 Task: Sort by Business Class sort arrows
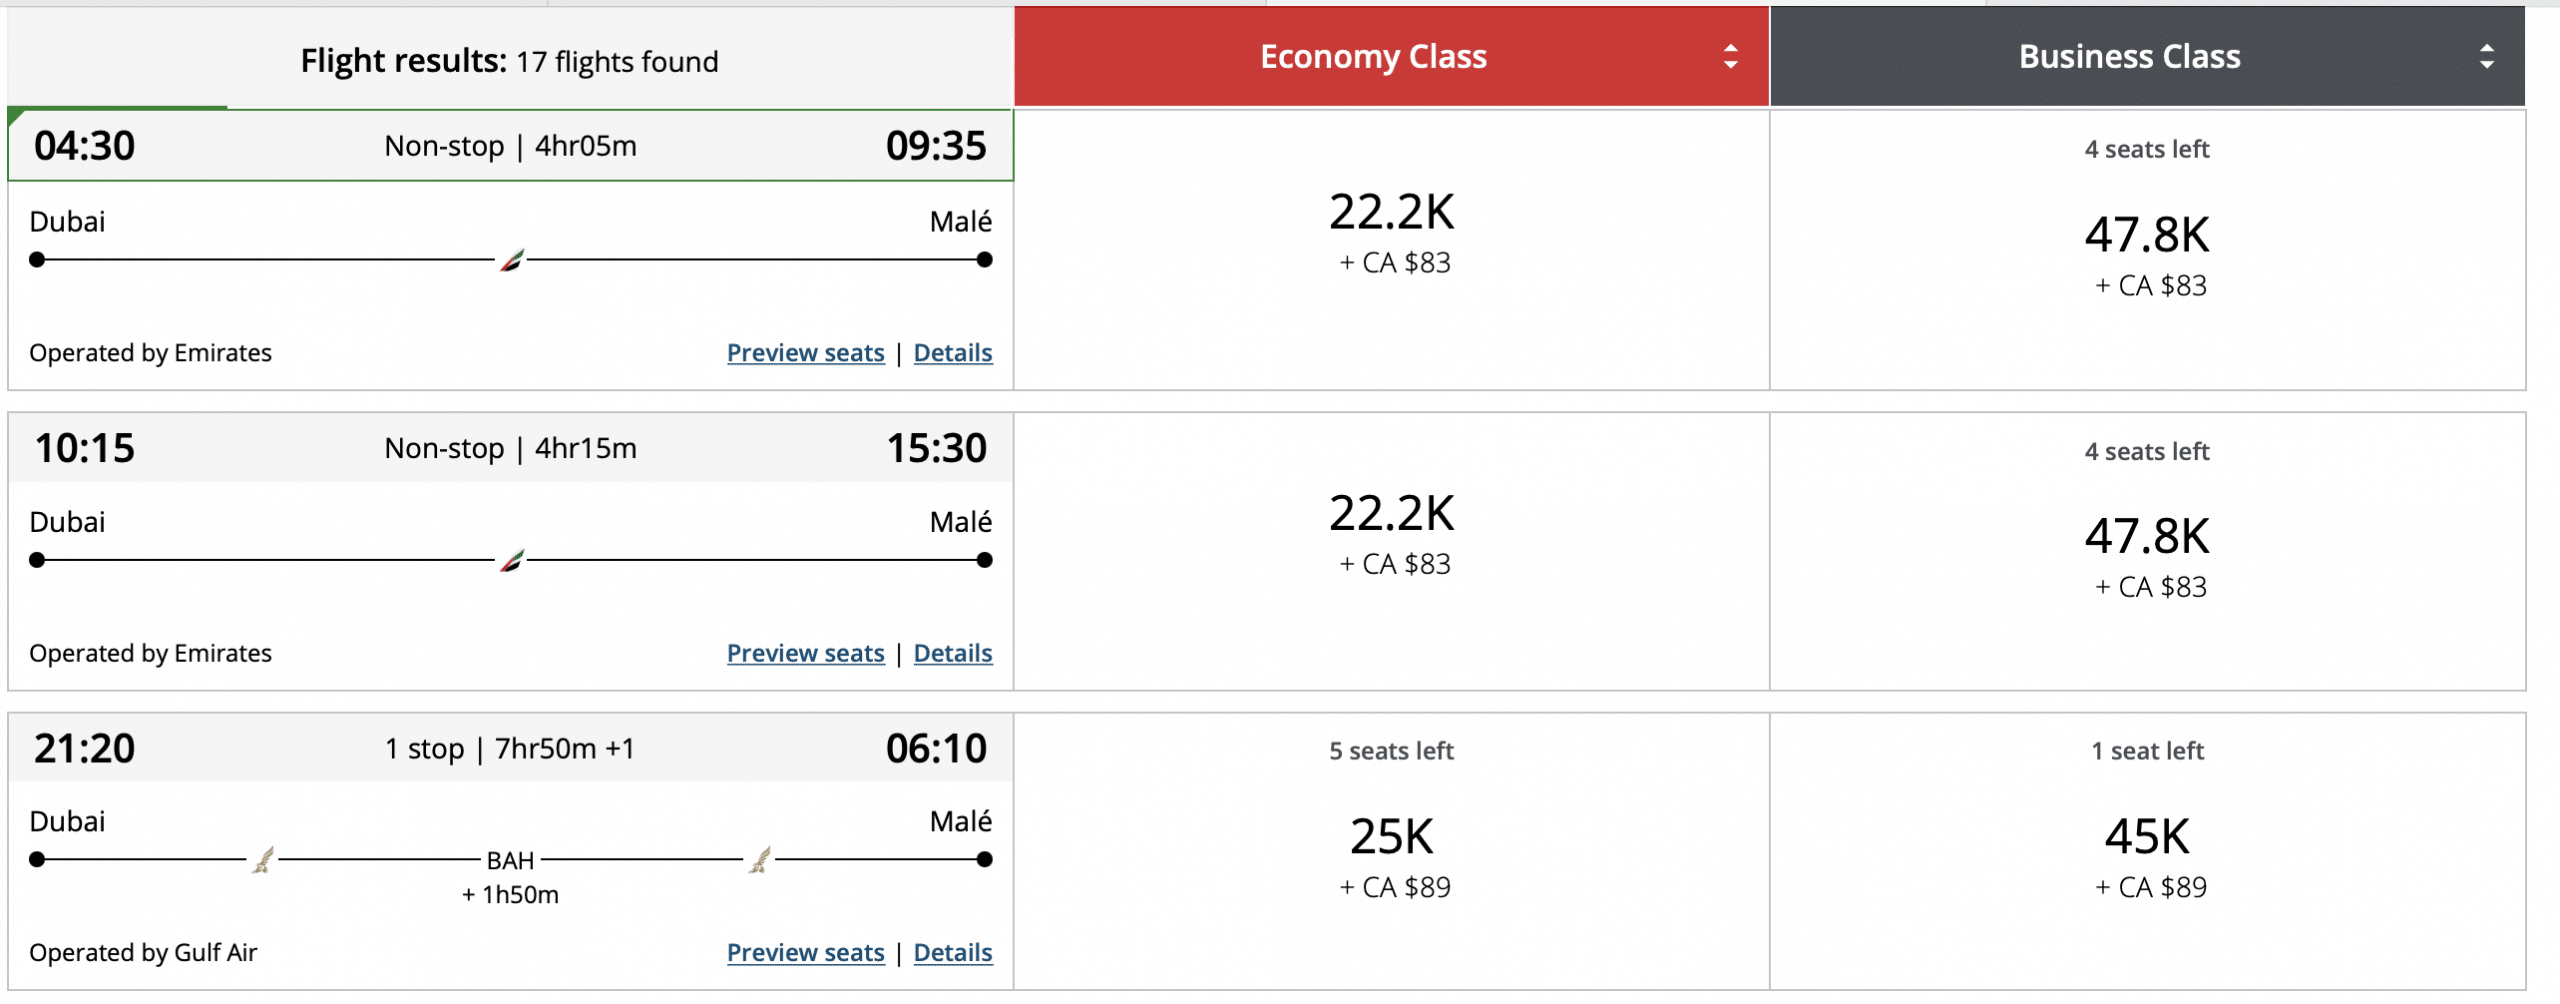pyautogui.click(x=2487, y=57)
